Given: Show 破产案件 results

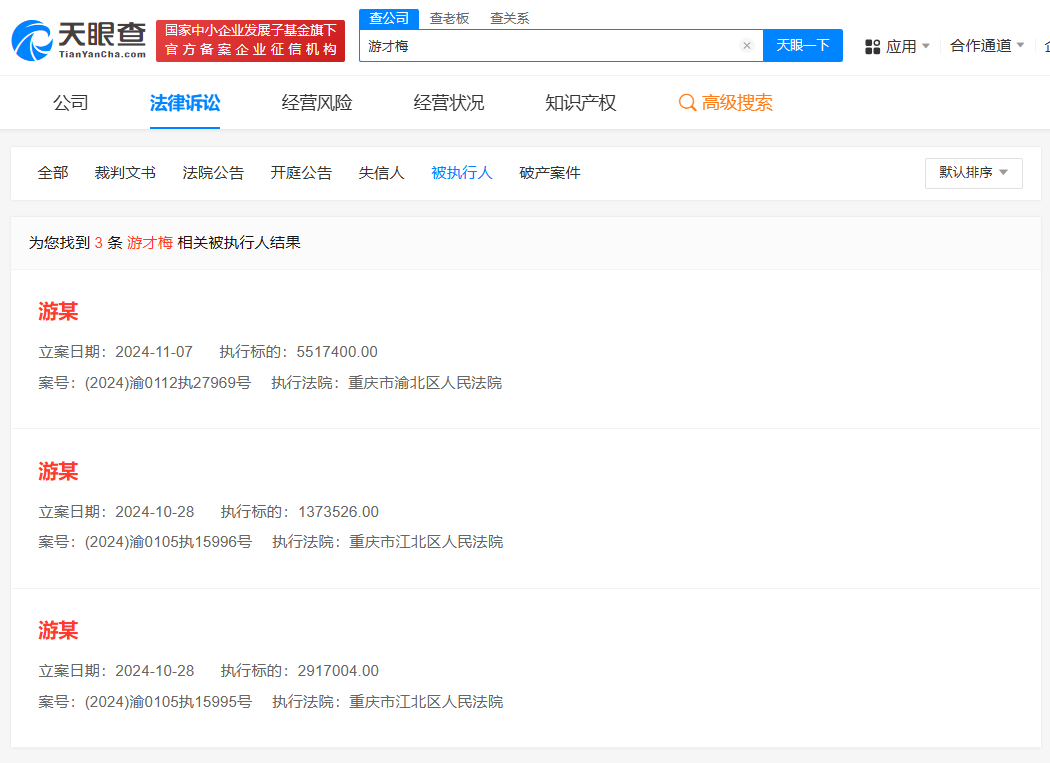Looking at the screenshot, I should pos(549,173).
